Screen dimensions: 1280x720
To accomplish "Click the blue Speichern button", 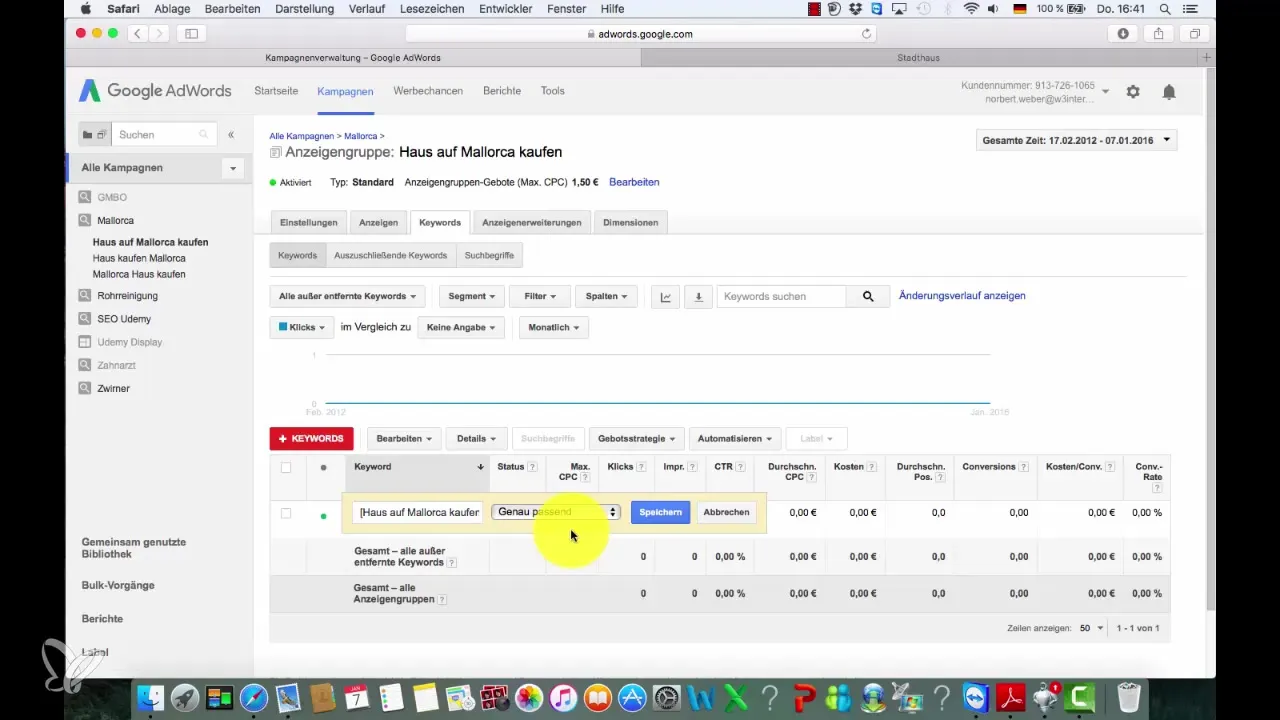I will pyautogui.click(x=660, y=512).
